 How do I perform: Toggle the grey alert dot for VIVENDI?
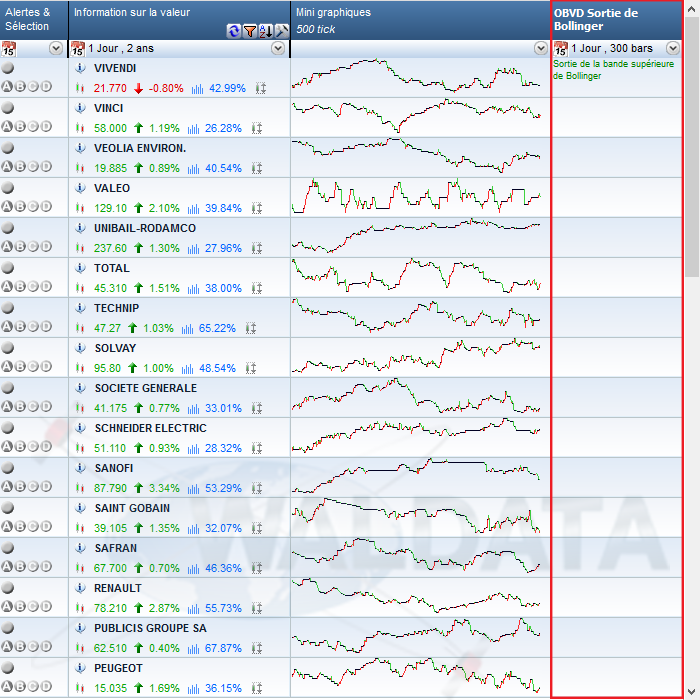click(x=8, y=68)
